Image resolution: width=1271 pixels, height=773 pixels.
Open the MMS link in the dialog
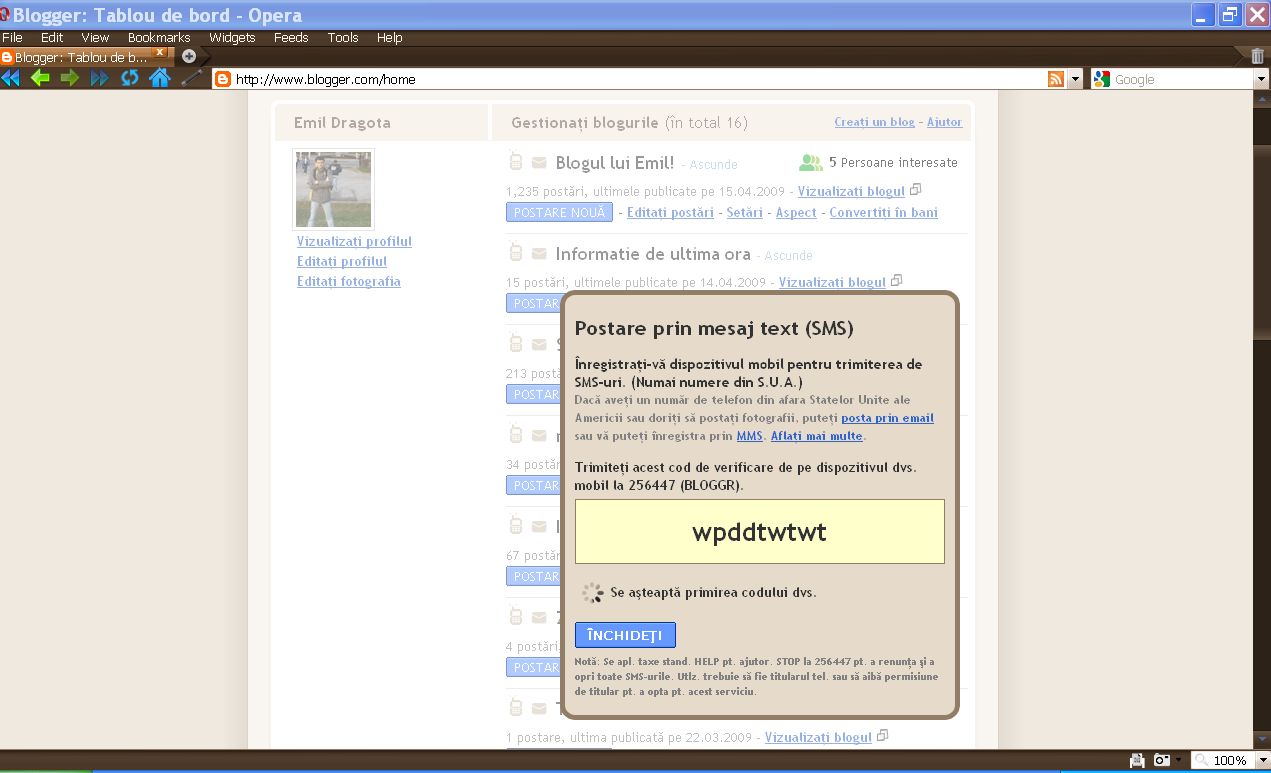[x=749, y=436]
